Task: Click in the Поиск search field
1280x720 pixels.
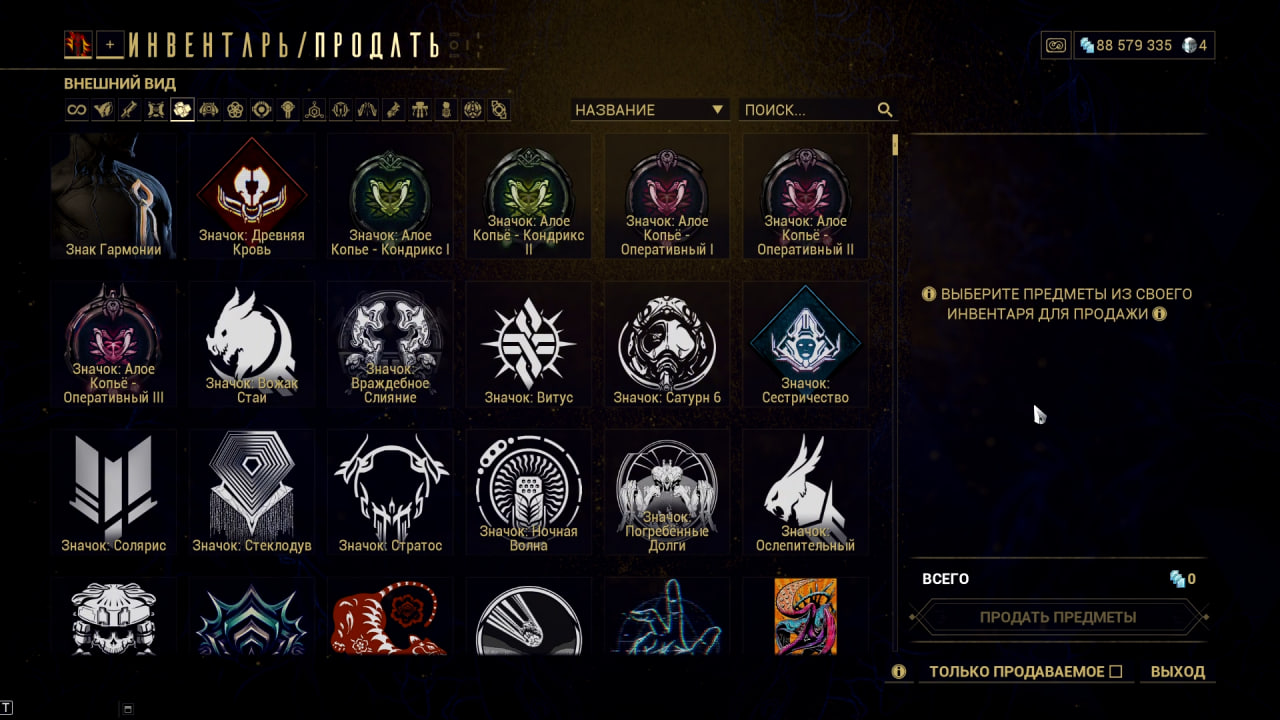Action: [x=808, y=110]
